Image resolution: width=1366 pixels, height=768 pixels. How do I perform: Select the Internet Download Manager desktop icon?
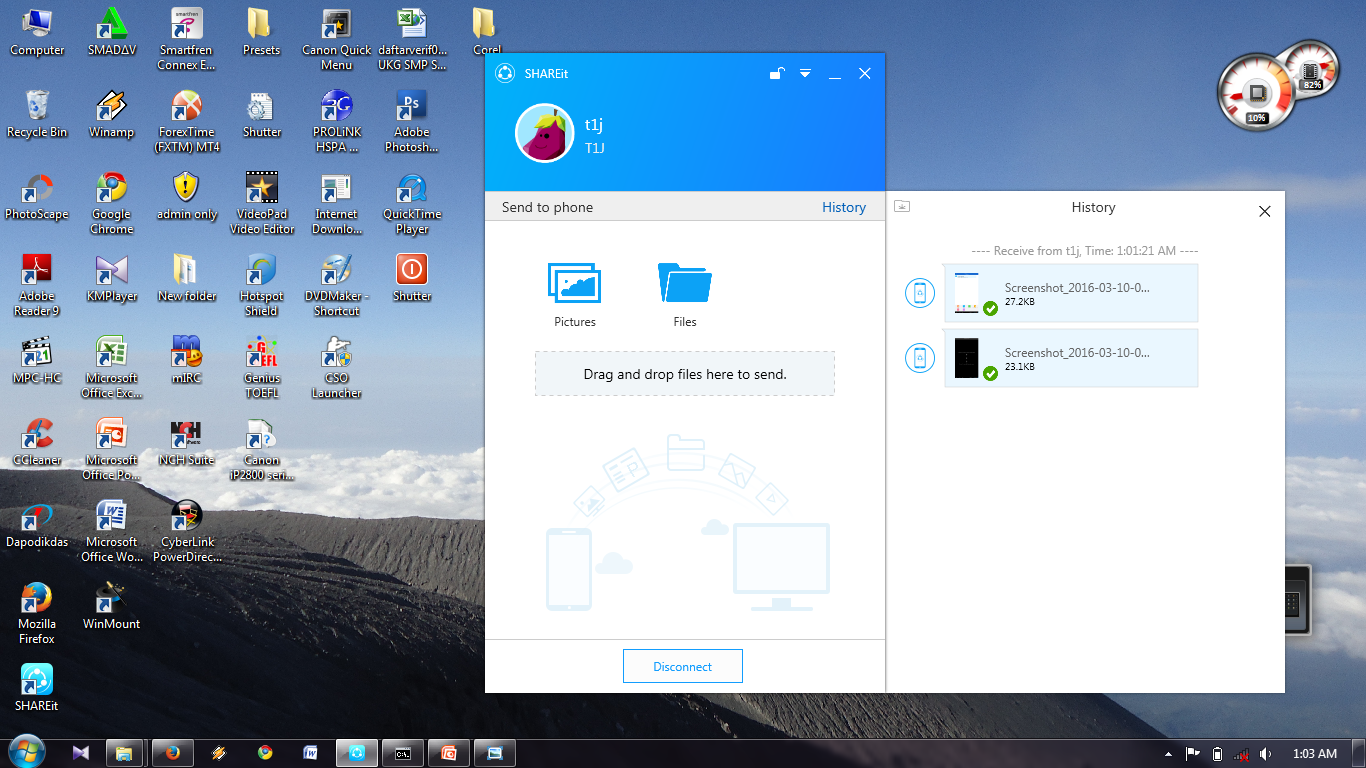coord(336,203)
